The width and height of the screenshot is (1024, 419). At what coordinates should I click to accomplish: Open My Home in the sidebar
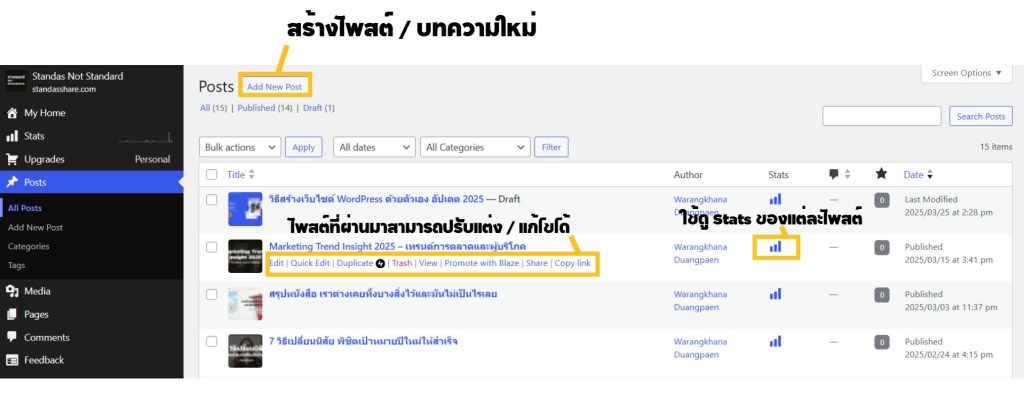point(44,113)
